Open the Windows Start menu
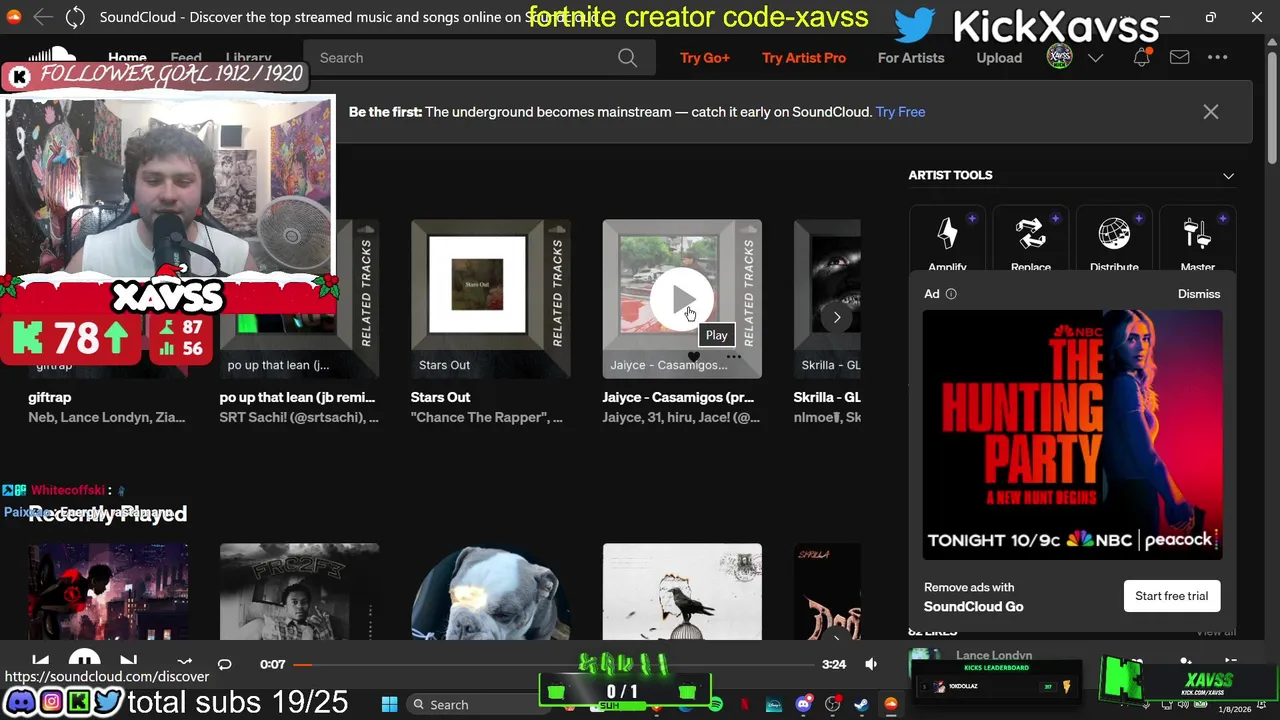The width and height of the screenshot is (1280, 720). pyautogui.click(x=389, y=704)
